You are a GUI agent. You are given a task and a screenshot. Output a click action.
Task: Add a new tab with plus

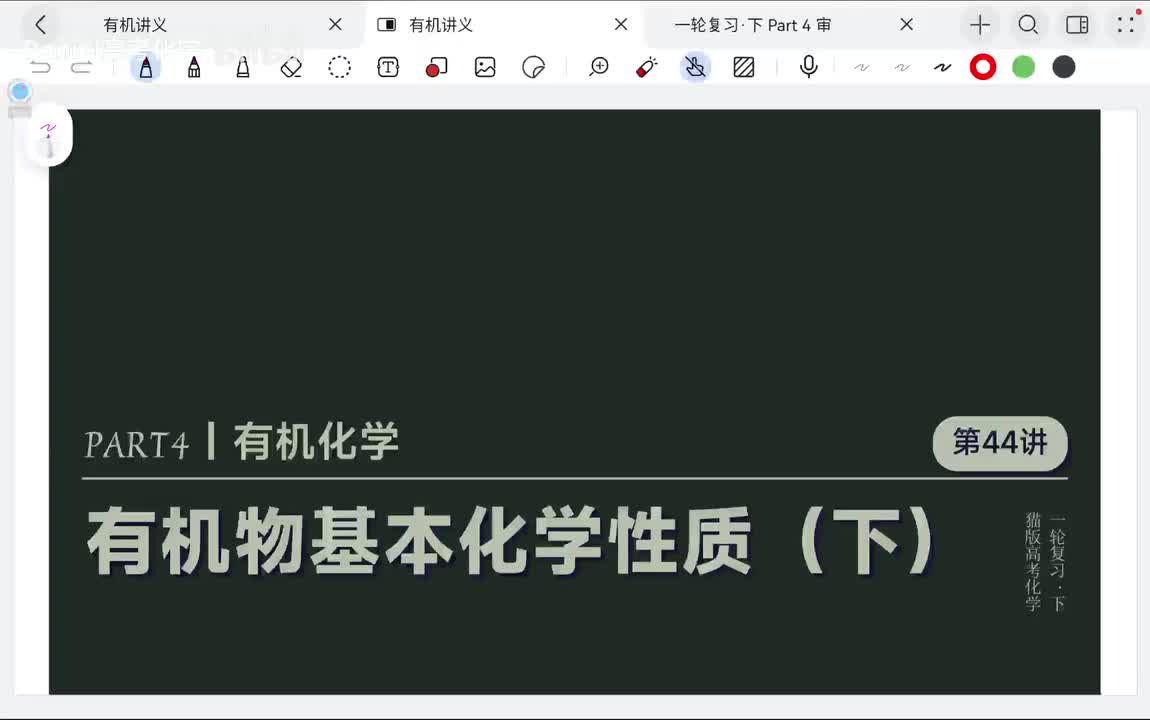[x=980, y=25]
